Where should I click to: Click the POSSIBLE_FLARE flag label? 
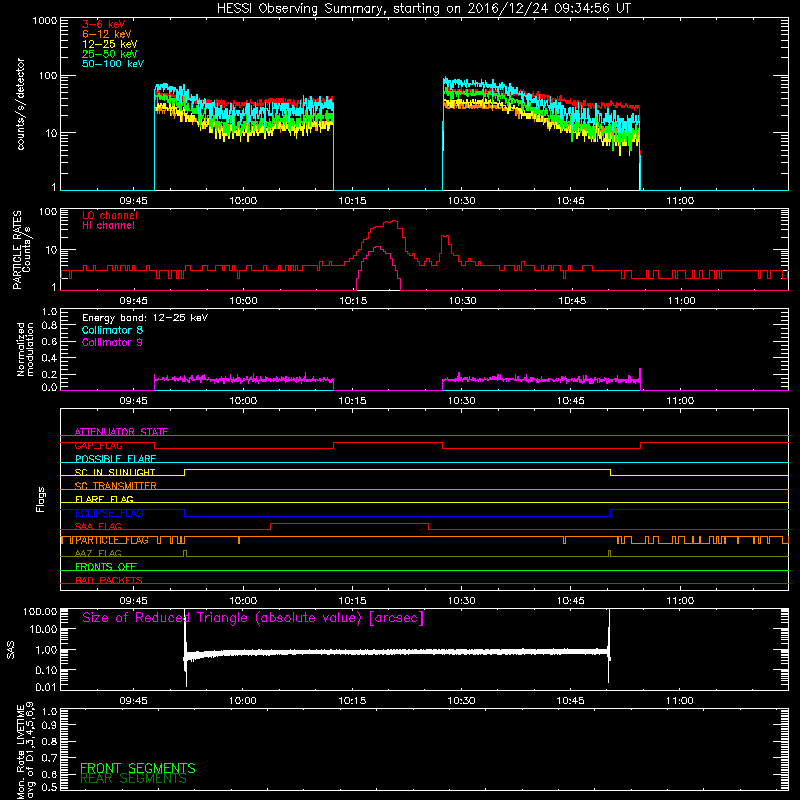point(115,459)
